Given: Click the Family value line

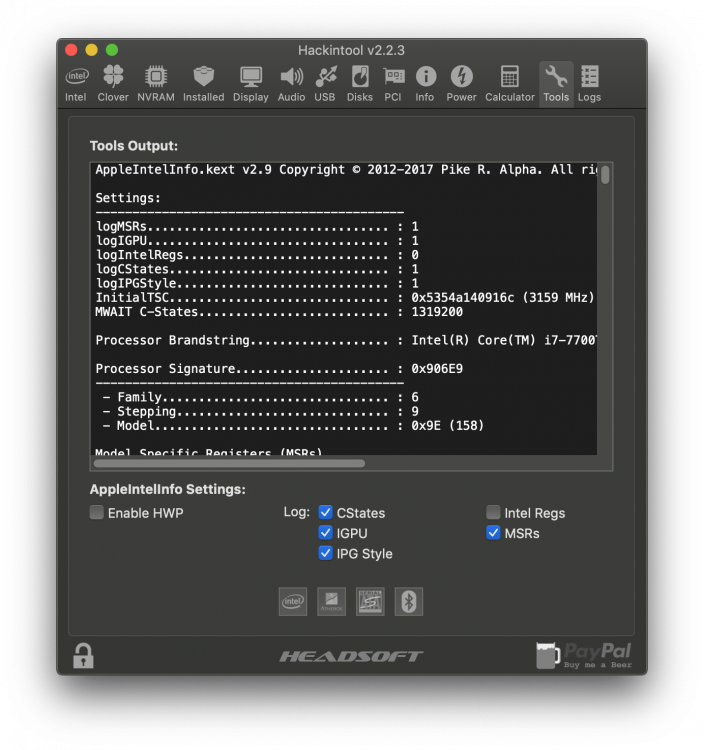Looking at the screenshot, I should (261, 397).
